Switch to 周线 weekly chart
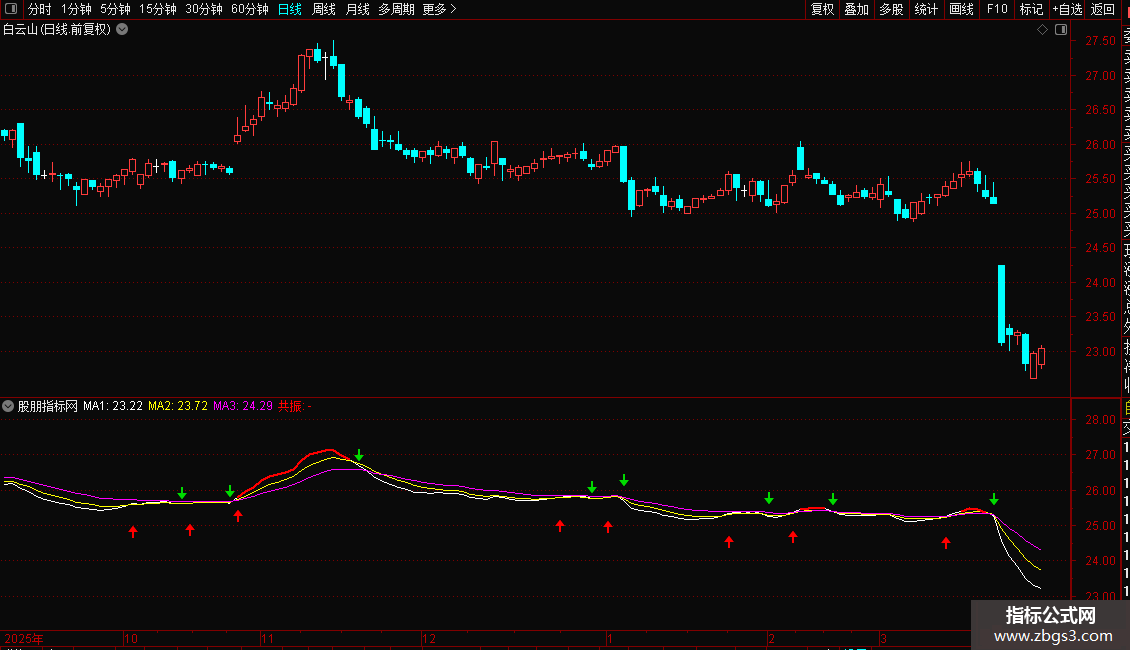The height and width of the screenshot is (650, 1130). pyautogui.click(x=324, y=9)
